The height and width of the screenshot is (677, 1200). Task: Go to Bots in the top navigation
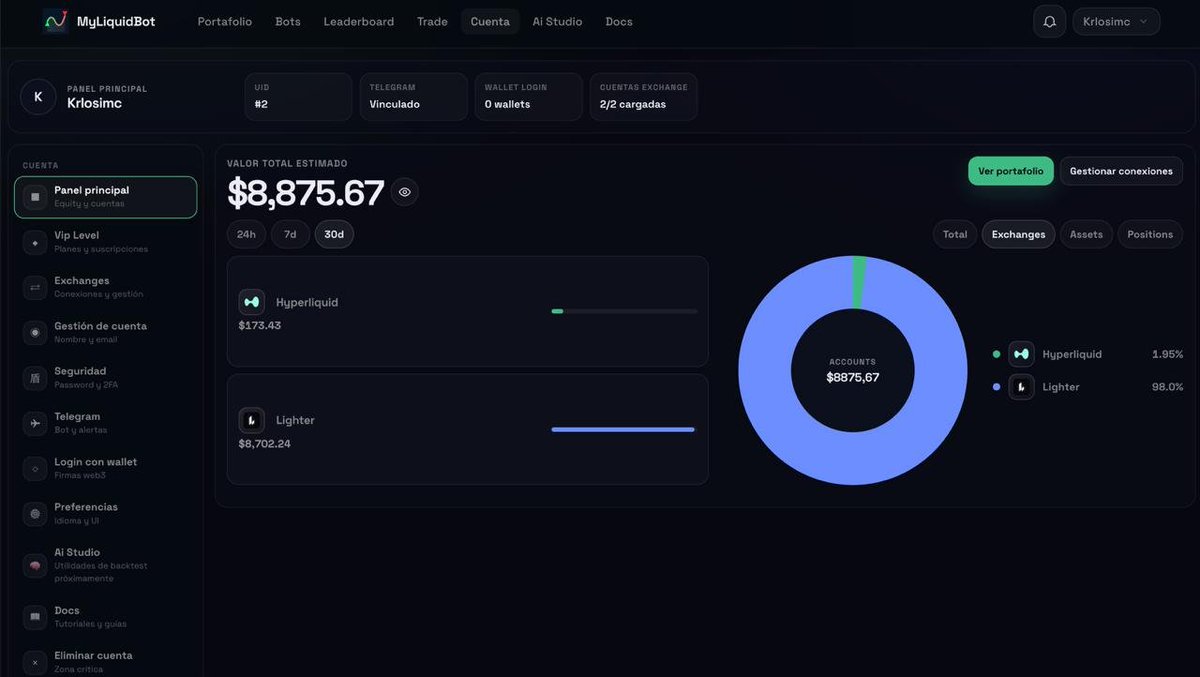tap(288, 21)
